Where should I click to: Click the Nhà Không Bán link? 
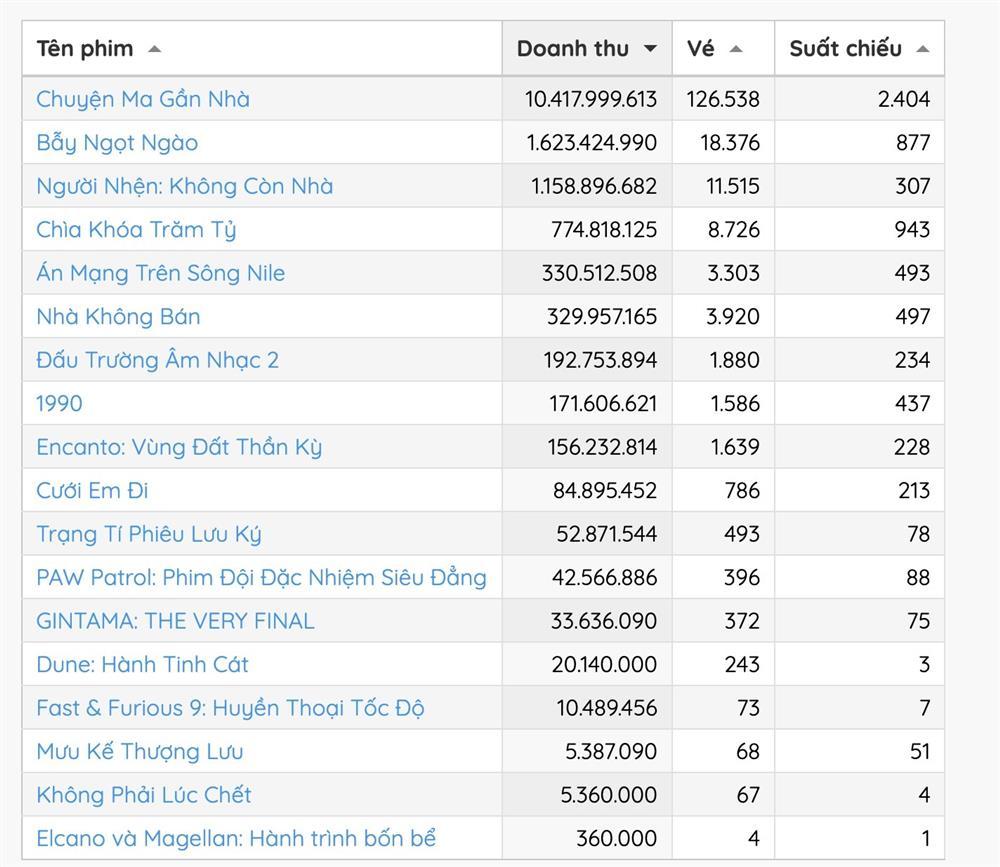coord(118,316)
